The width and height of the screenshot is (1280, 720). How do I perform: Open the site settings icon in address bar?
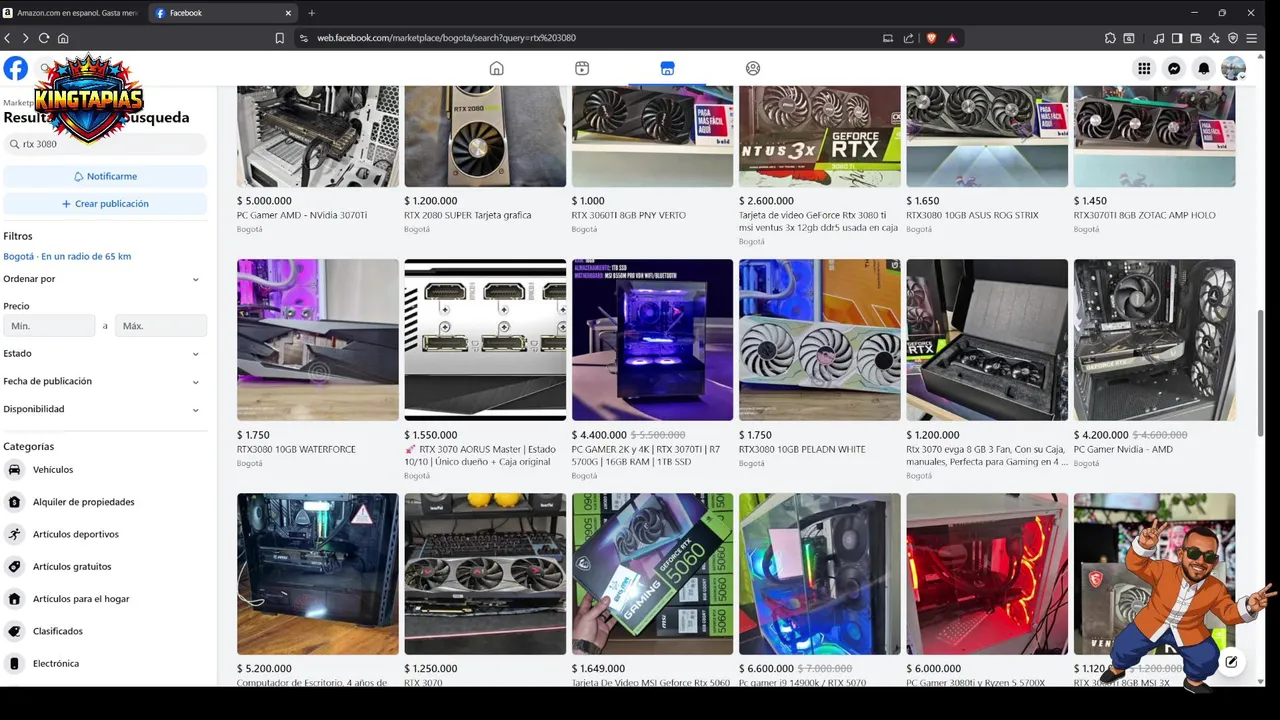point(304,38)
